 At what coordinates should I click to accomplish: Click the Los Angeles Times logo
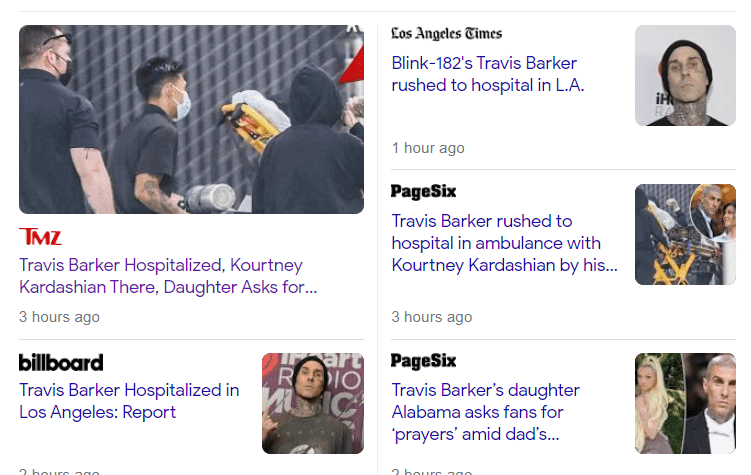[x=446, y=34]
